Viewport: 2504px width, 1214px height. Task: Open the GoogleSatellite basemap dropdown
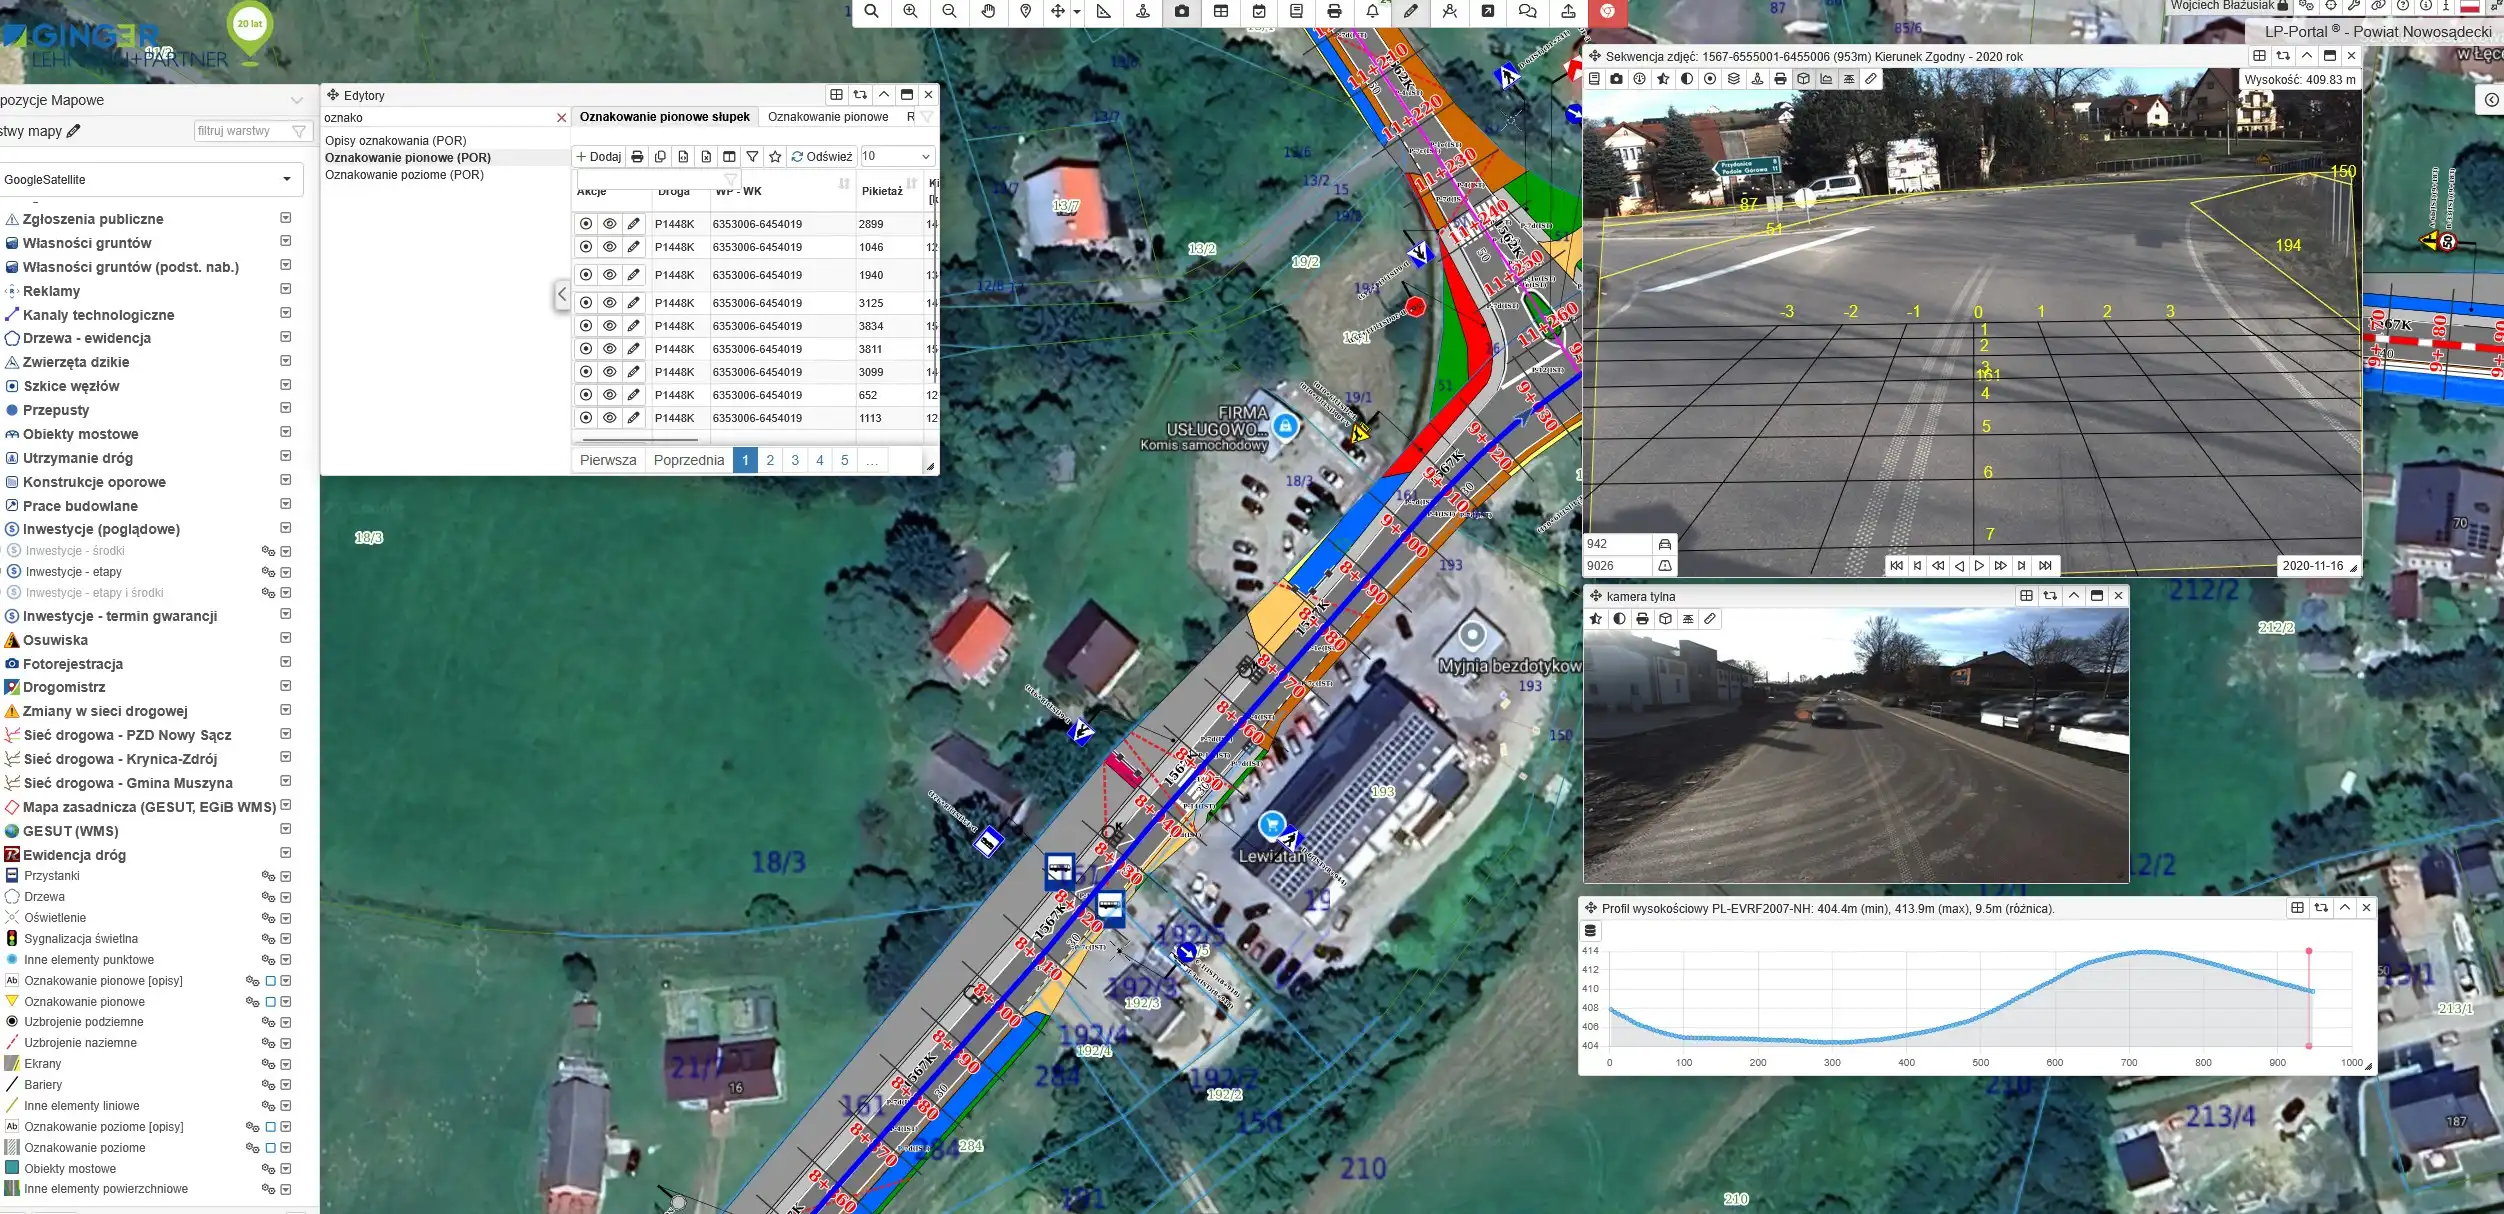[287, 180]
